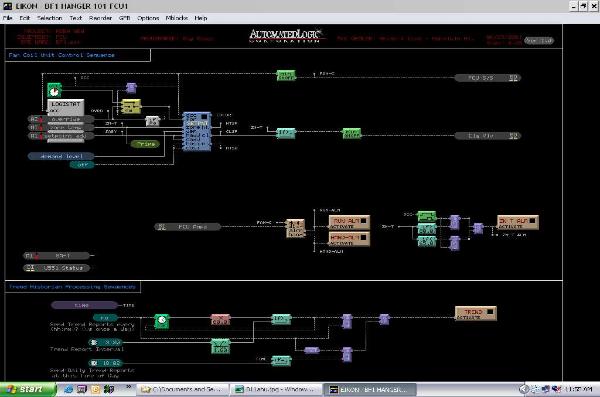The height and width of the screenshot is (397, 600).
Task: Select the teal divide block below the red block
Action: click(220, 346)
